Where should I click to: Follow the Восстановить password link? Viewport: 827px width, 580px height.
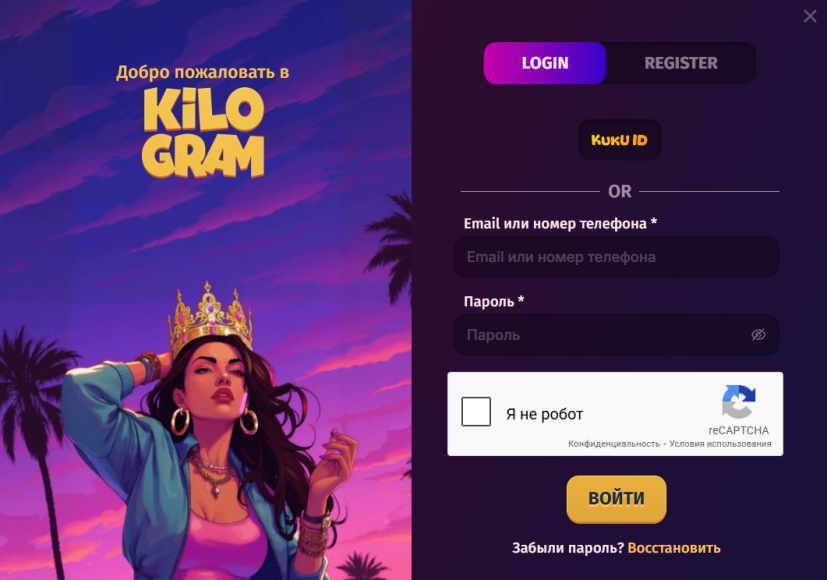coord(674,548)
